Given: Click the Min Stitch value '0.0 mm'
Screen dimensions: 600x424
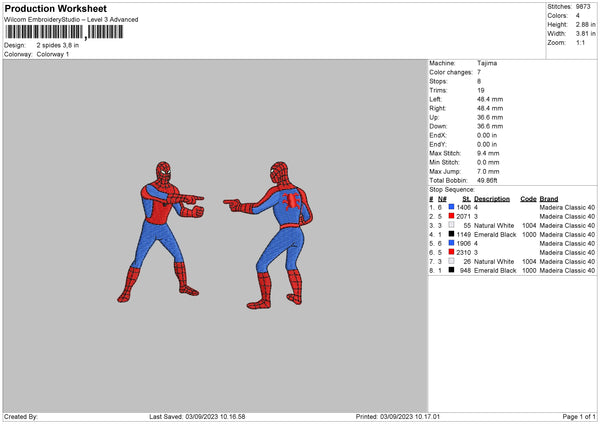Looking at the screenshot, I should pyautogui.click(x=488, y=162).
